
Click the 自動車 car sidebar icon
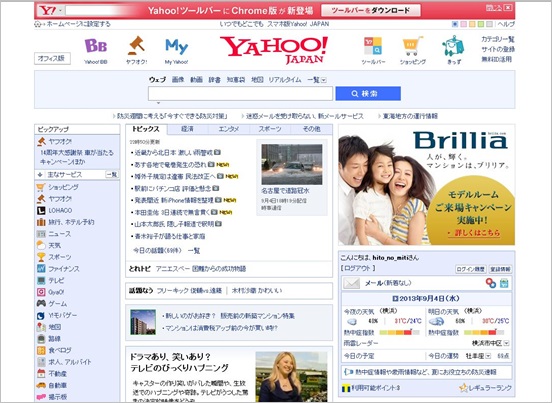tap(41, 385)
